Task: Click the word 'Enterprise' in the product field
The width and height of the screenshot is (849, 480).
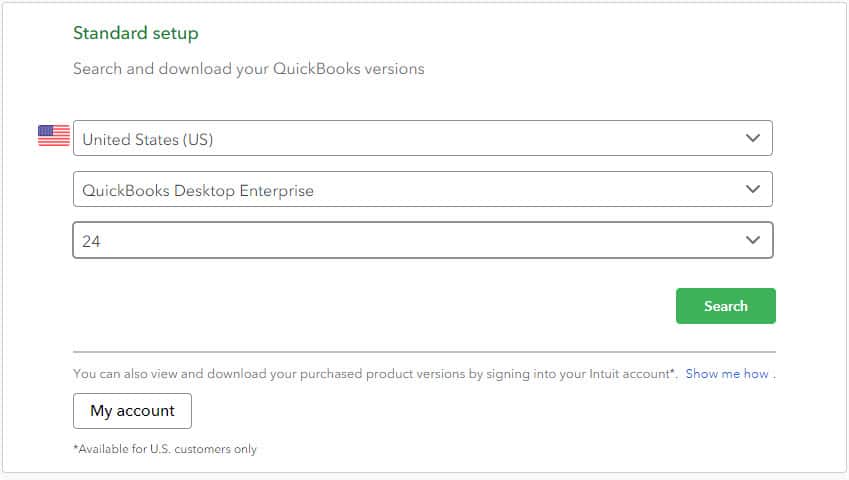Action: (277, 190)
